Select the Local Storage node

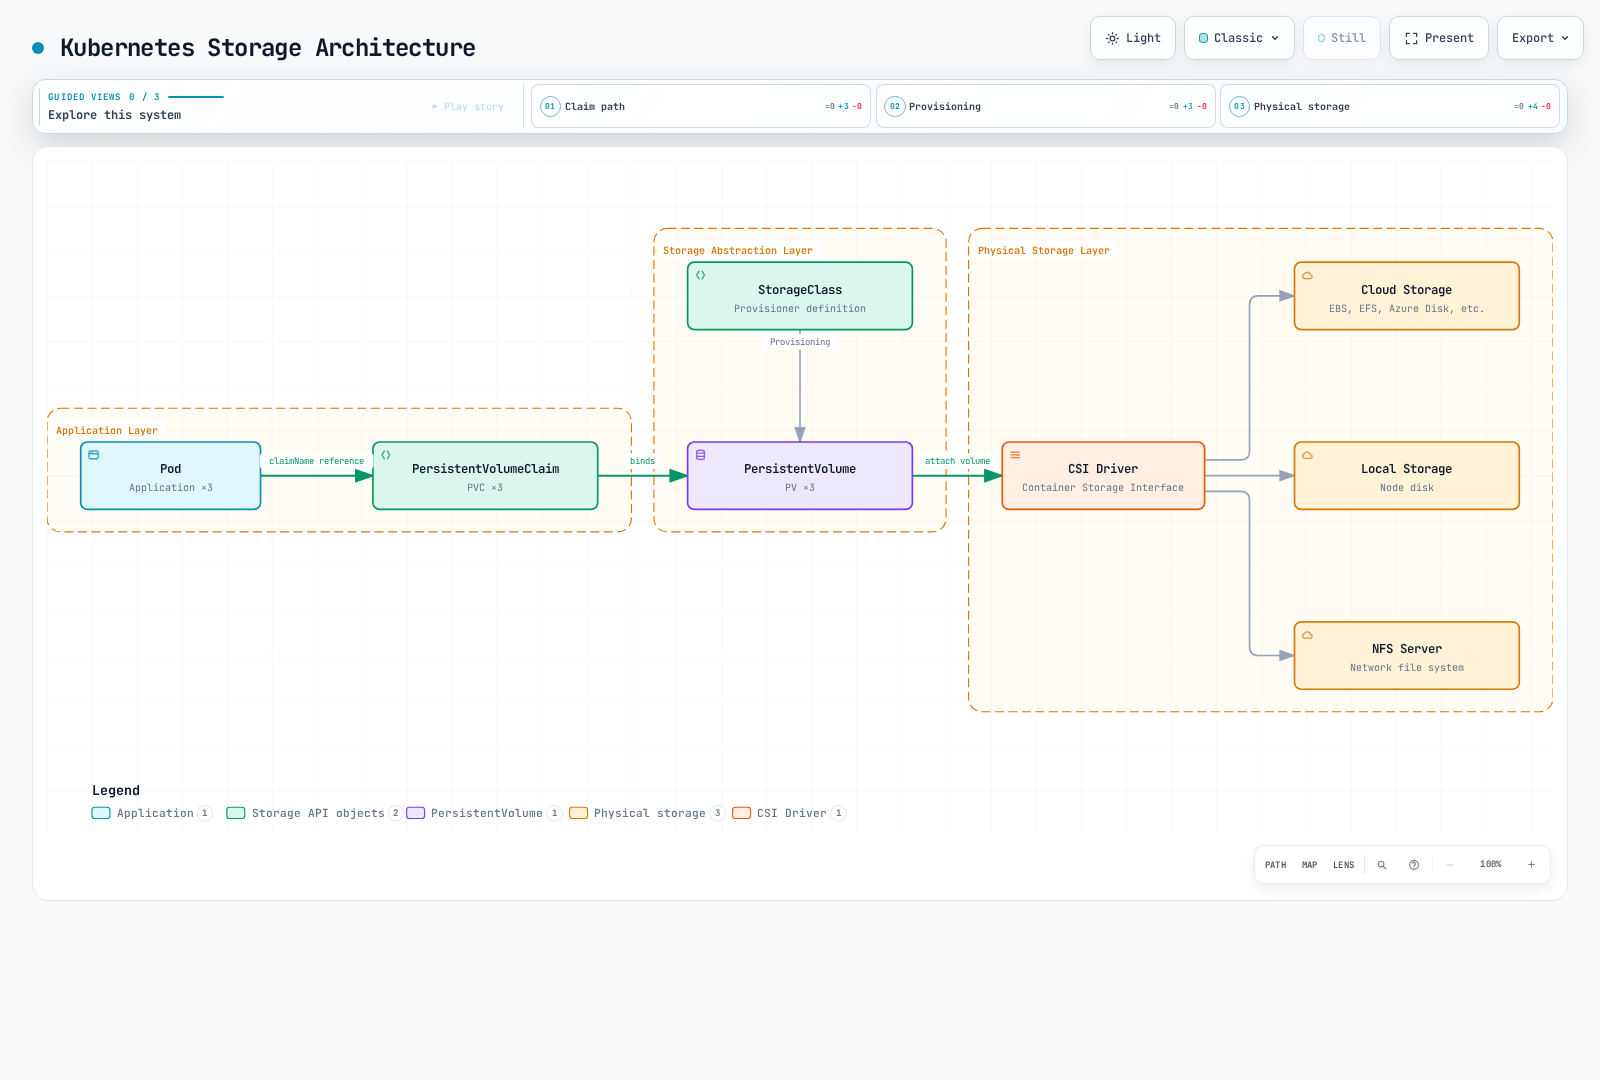(x=1407, y=476)
